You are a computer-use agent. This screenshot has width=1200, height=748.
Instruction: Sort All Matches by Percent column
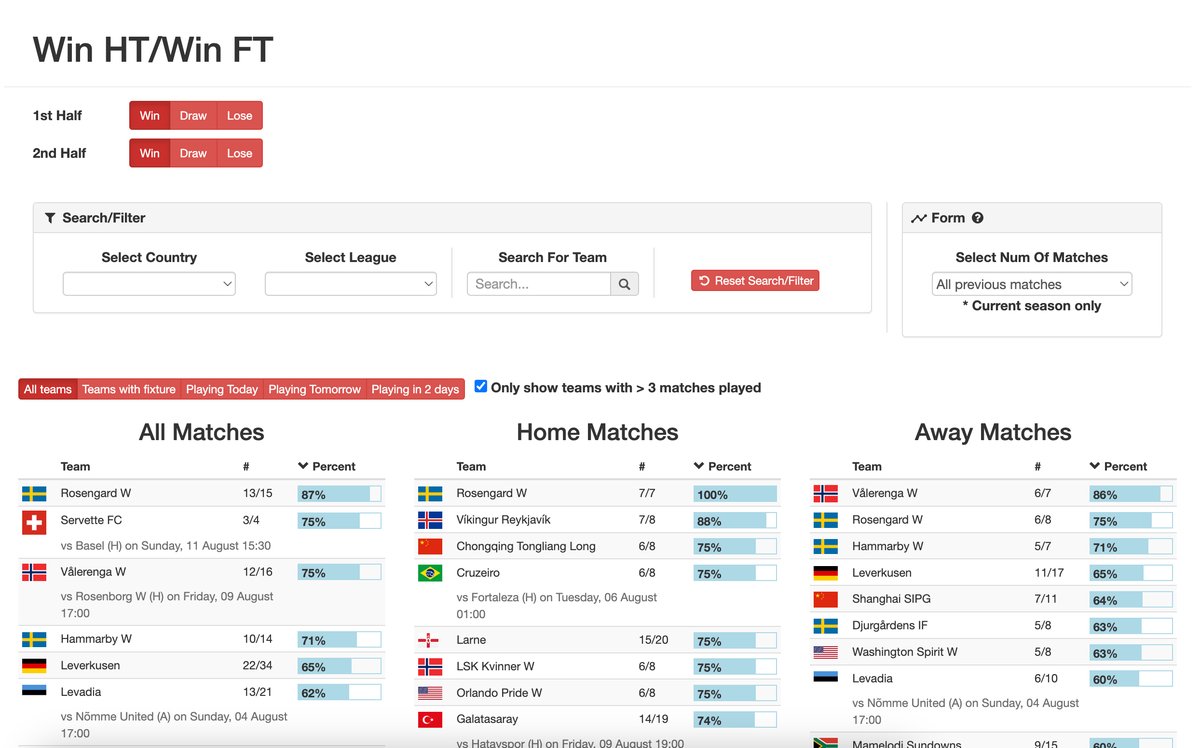pyautogui.click(x=327, y=466)
